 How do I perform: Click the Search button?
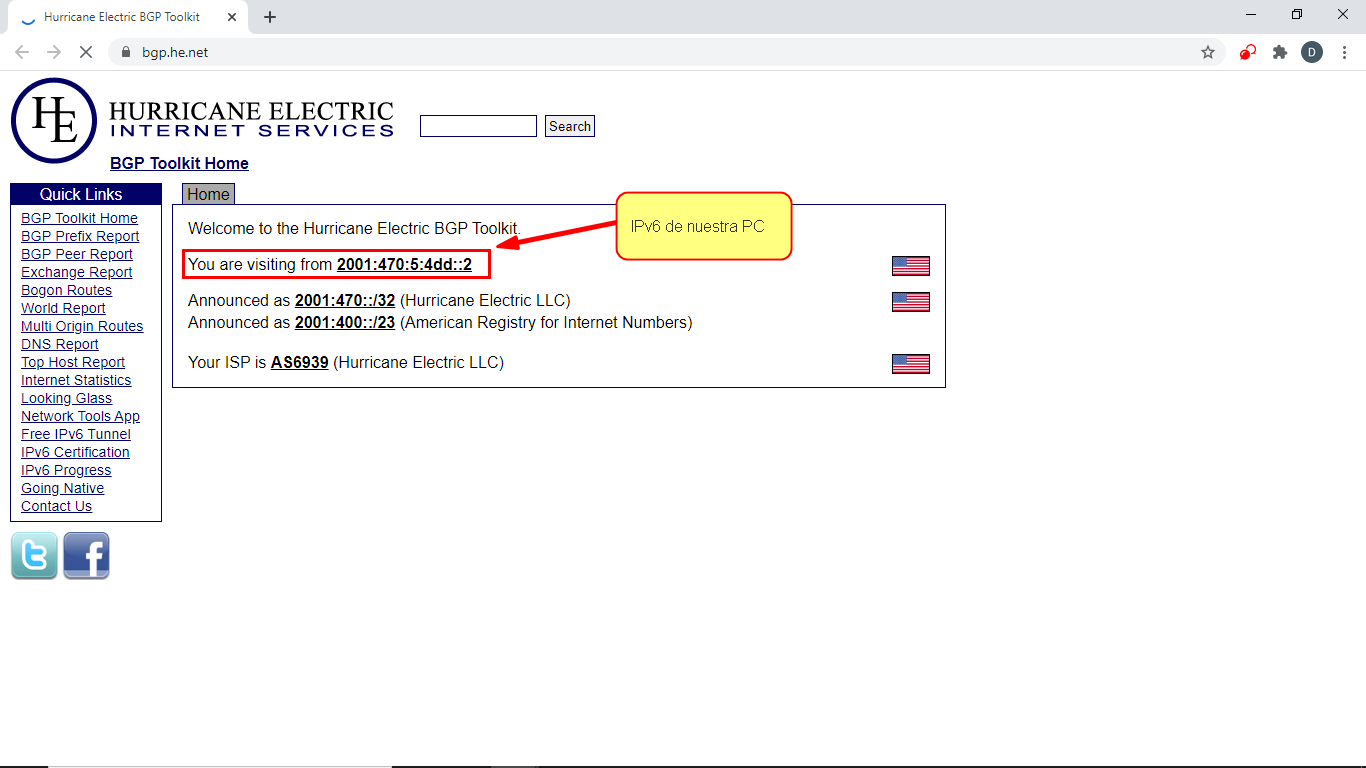coord(570,126)
